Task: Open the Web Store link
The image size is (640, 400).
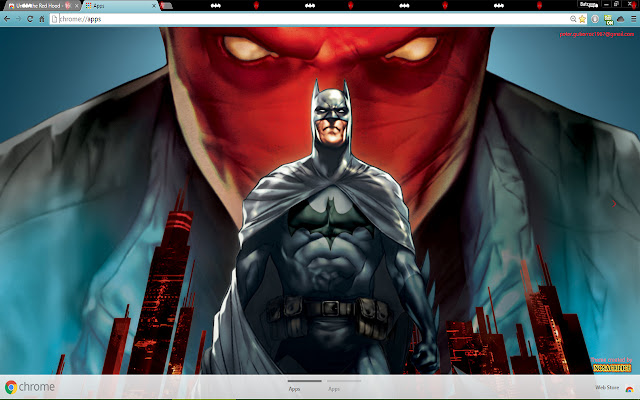Action: click(x=607, y=387)
